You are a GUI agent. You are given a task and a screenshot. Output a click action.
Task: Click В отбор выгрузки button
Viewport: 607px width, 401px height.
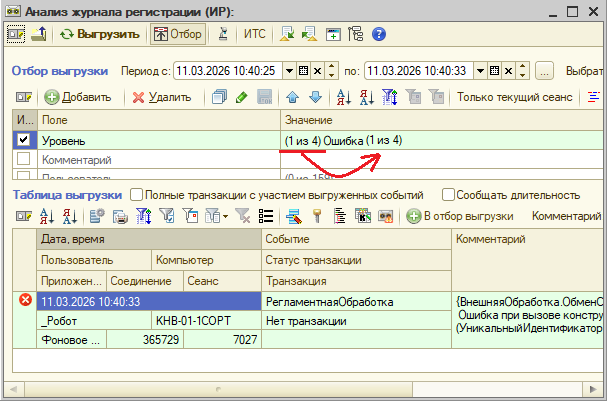coord(460,216)
